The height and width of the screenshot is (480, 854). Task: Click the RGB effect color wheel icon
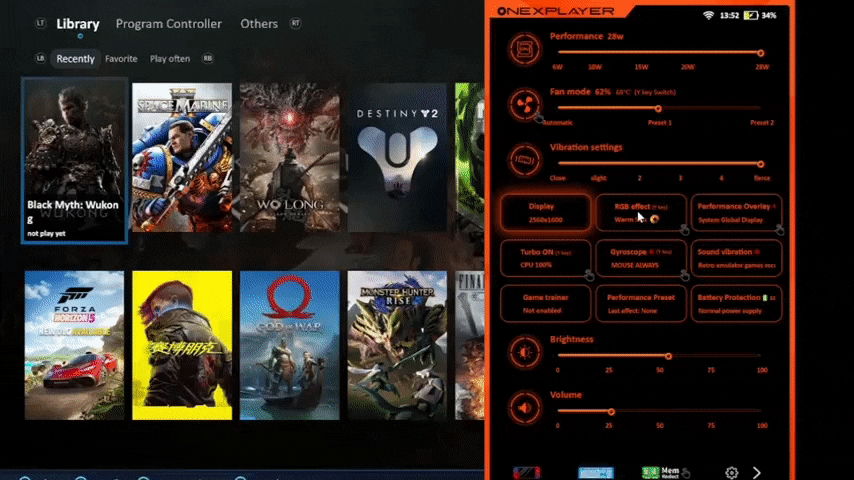click(x=654, y=219)
